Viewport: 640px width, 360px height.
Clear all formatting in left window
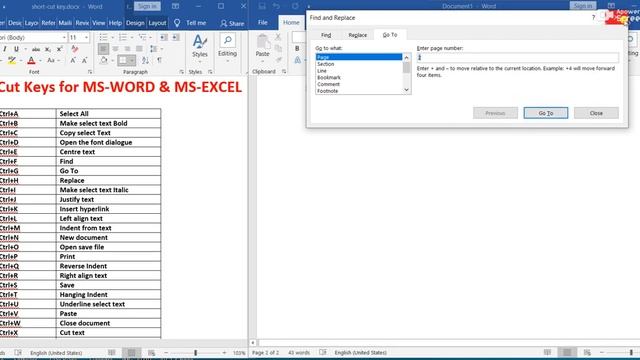pos(74,49)
